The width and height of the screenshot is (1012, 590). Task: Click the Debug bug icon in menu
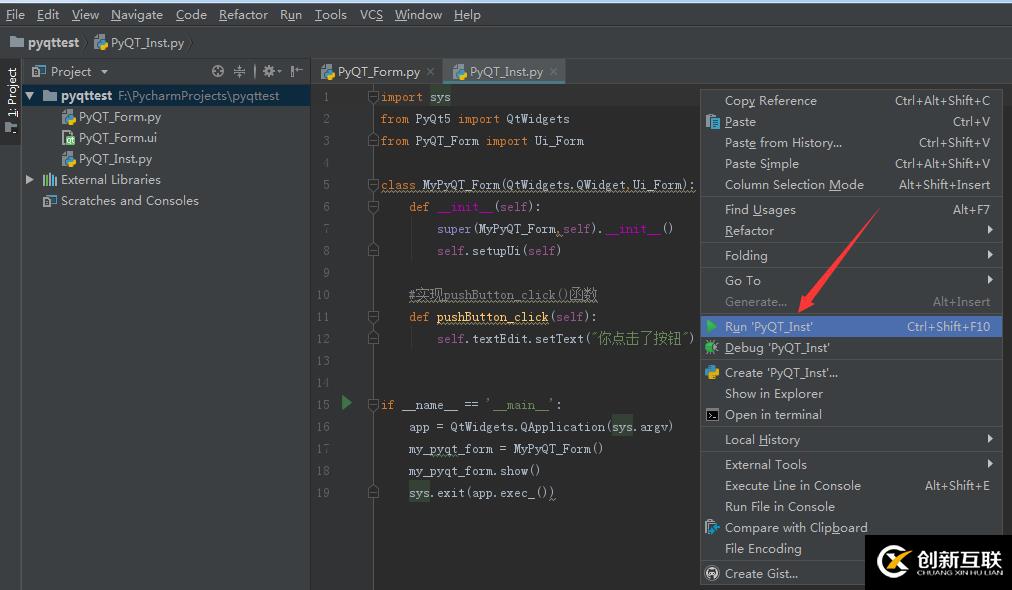tap(711, 347)
